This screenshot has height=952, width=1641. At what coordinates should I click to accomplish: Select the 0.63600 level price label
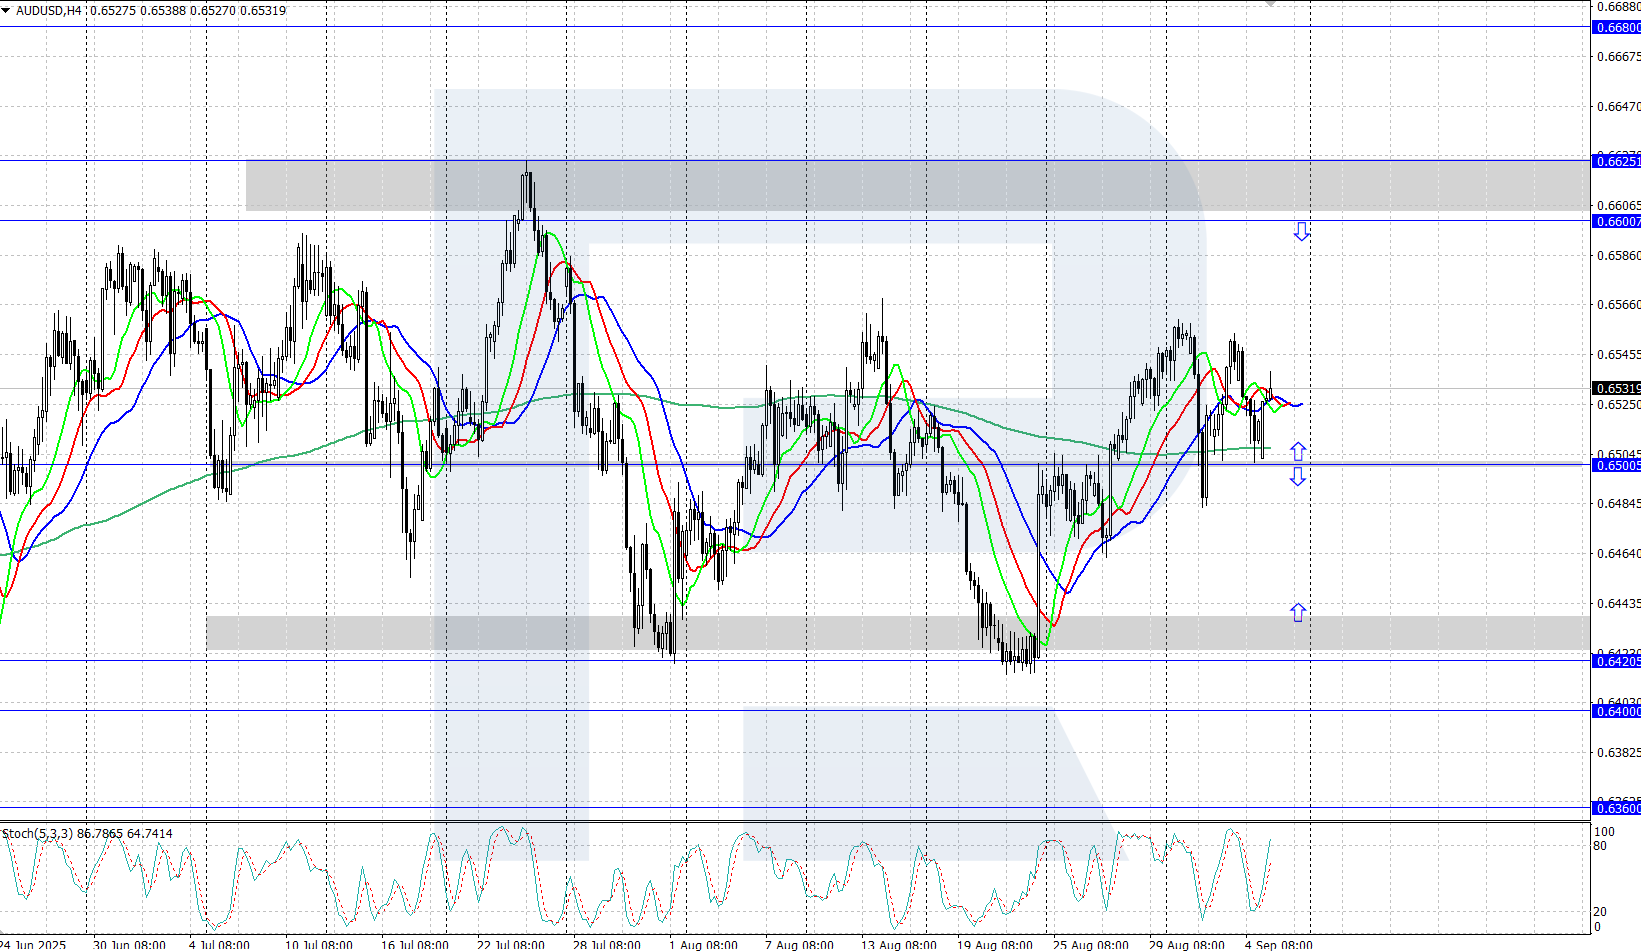1615,808
